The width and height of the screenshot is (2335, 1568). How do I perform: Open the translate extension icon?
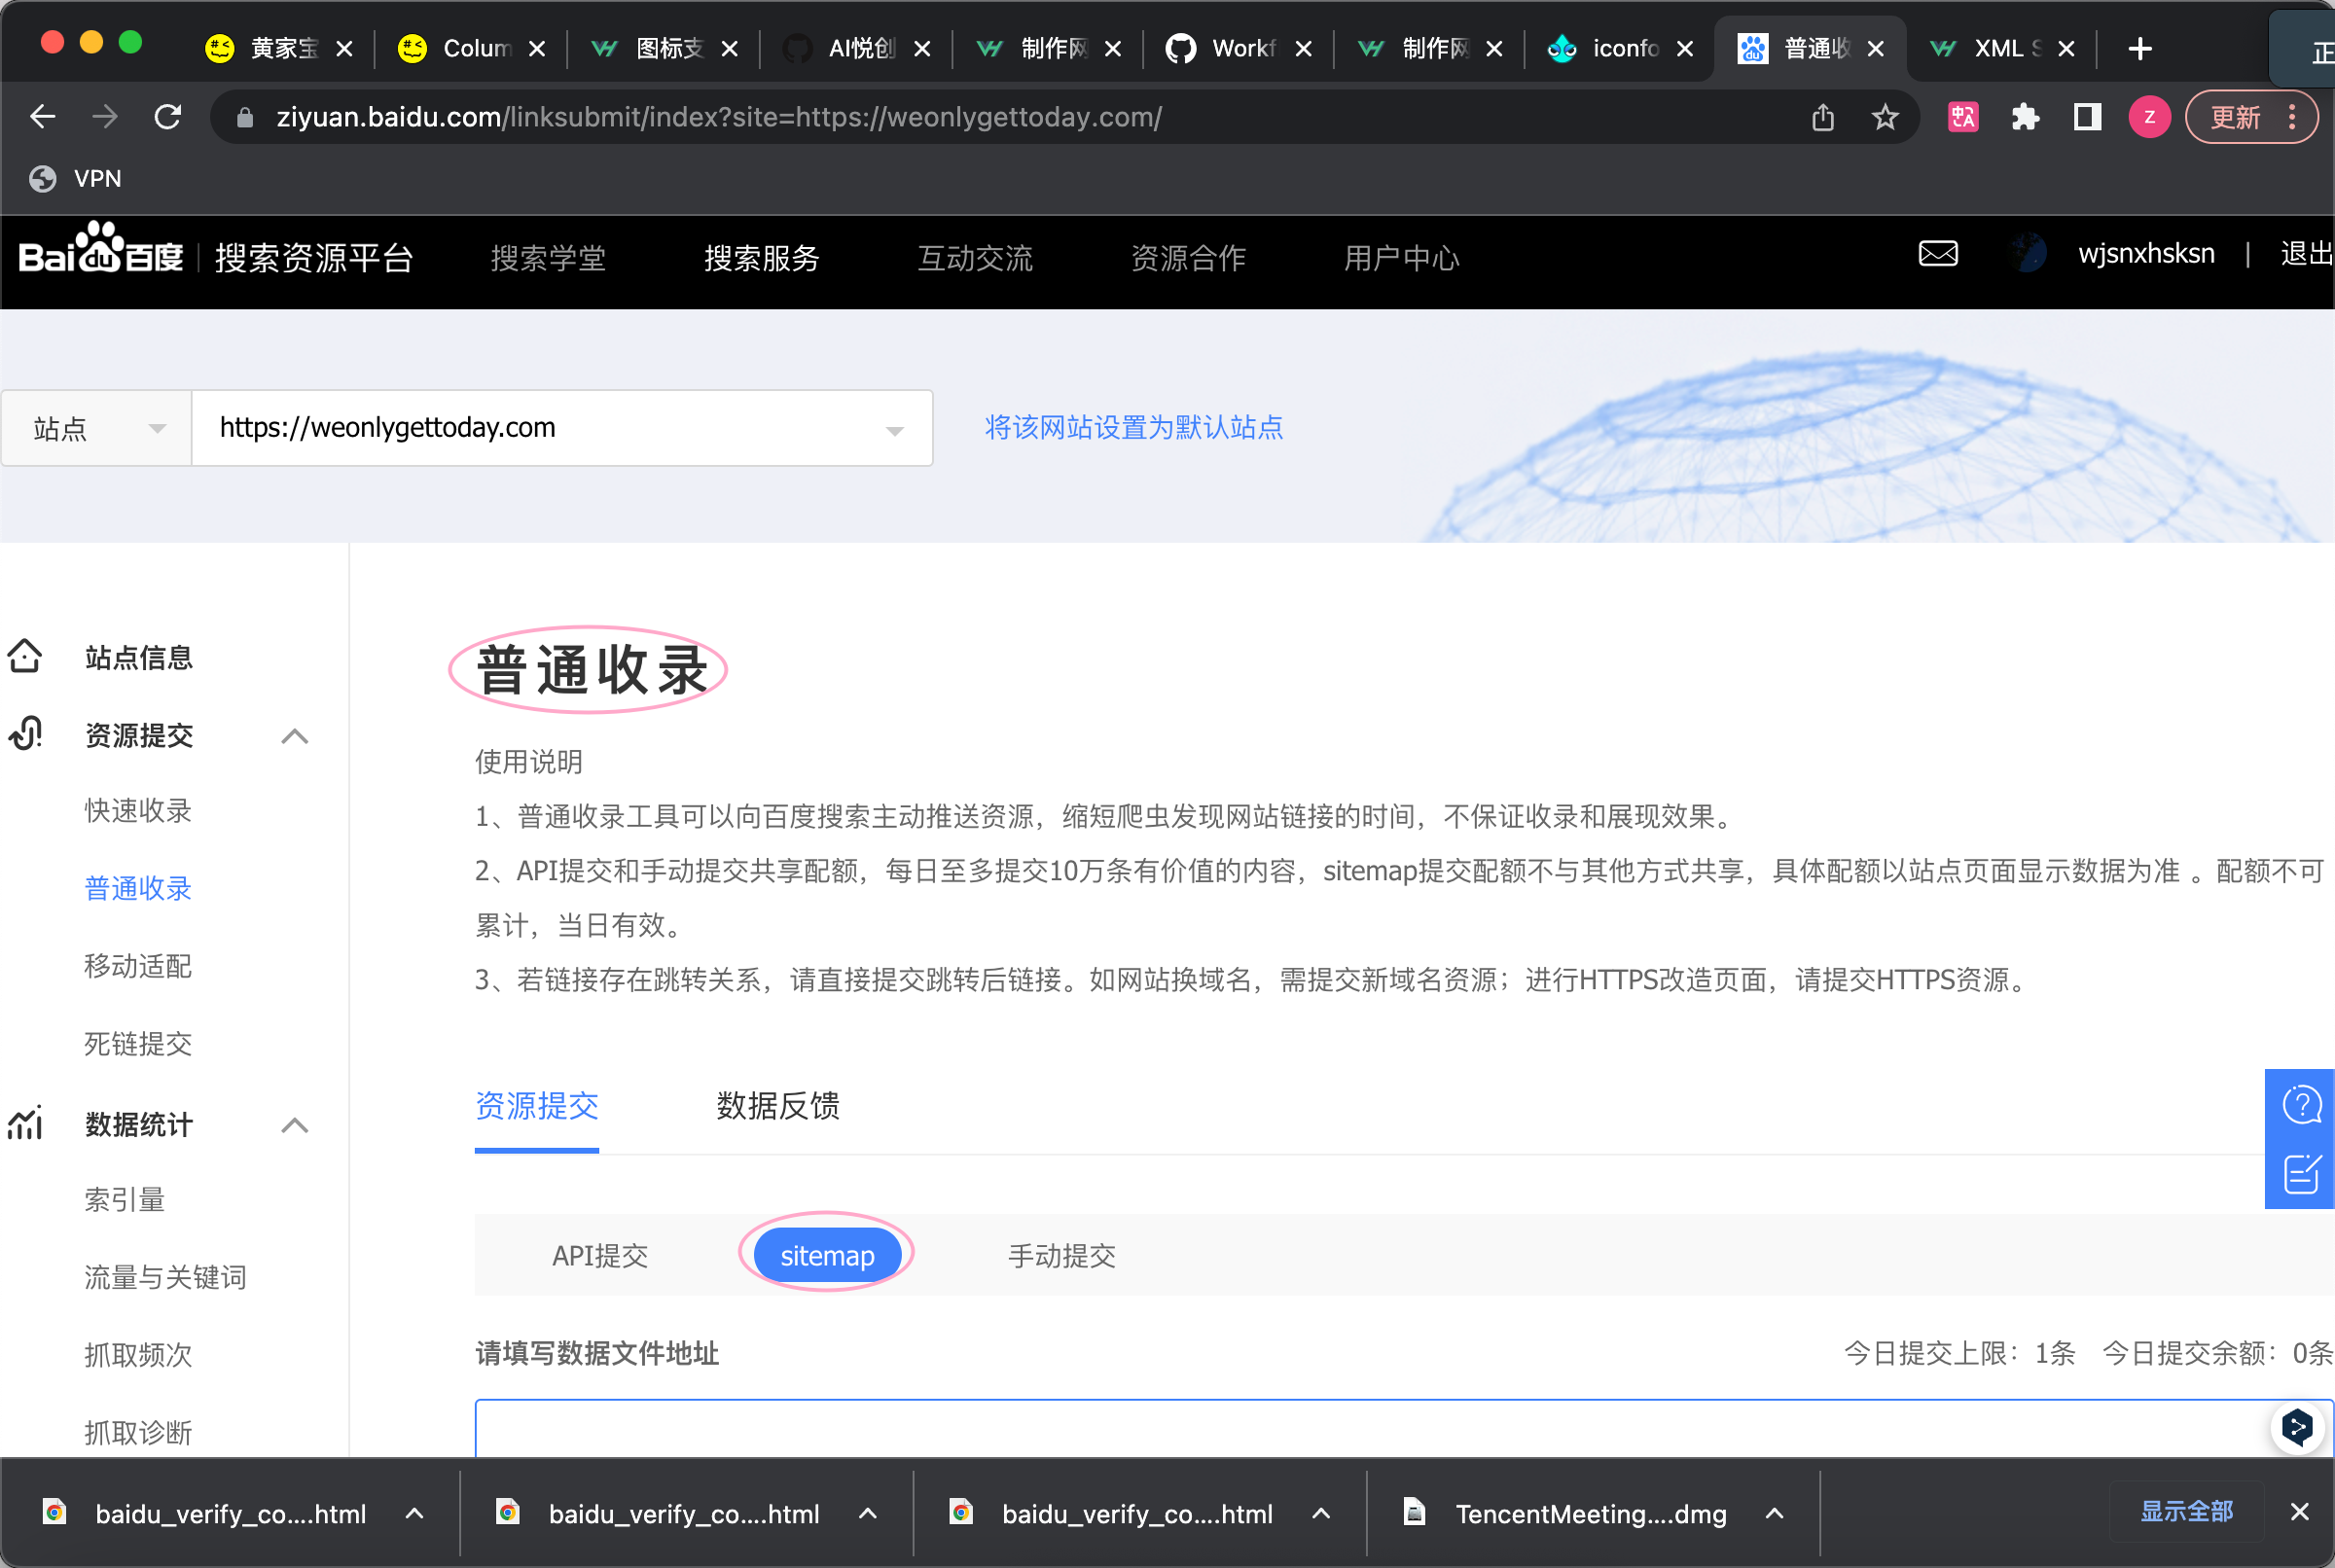click(x=1963, y=117)
